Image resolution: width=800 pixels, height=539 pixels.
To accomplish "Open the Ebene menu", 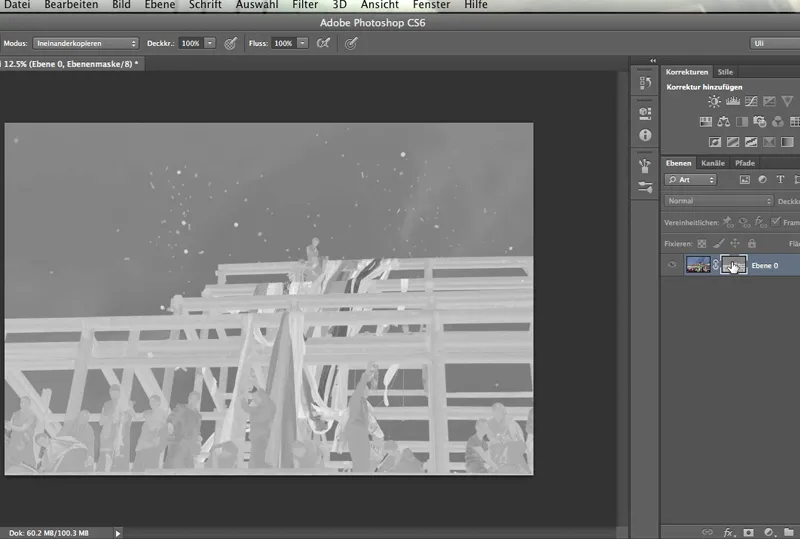I will click(x=160, y=5).
